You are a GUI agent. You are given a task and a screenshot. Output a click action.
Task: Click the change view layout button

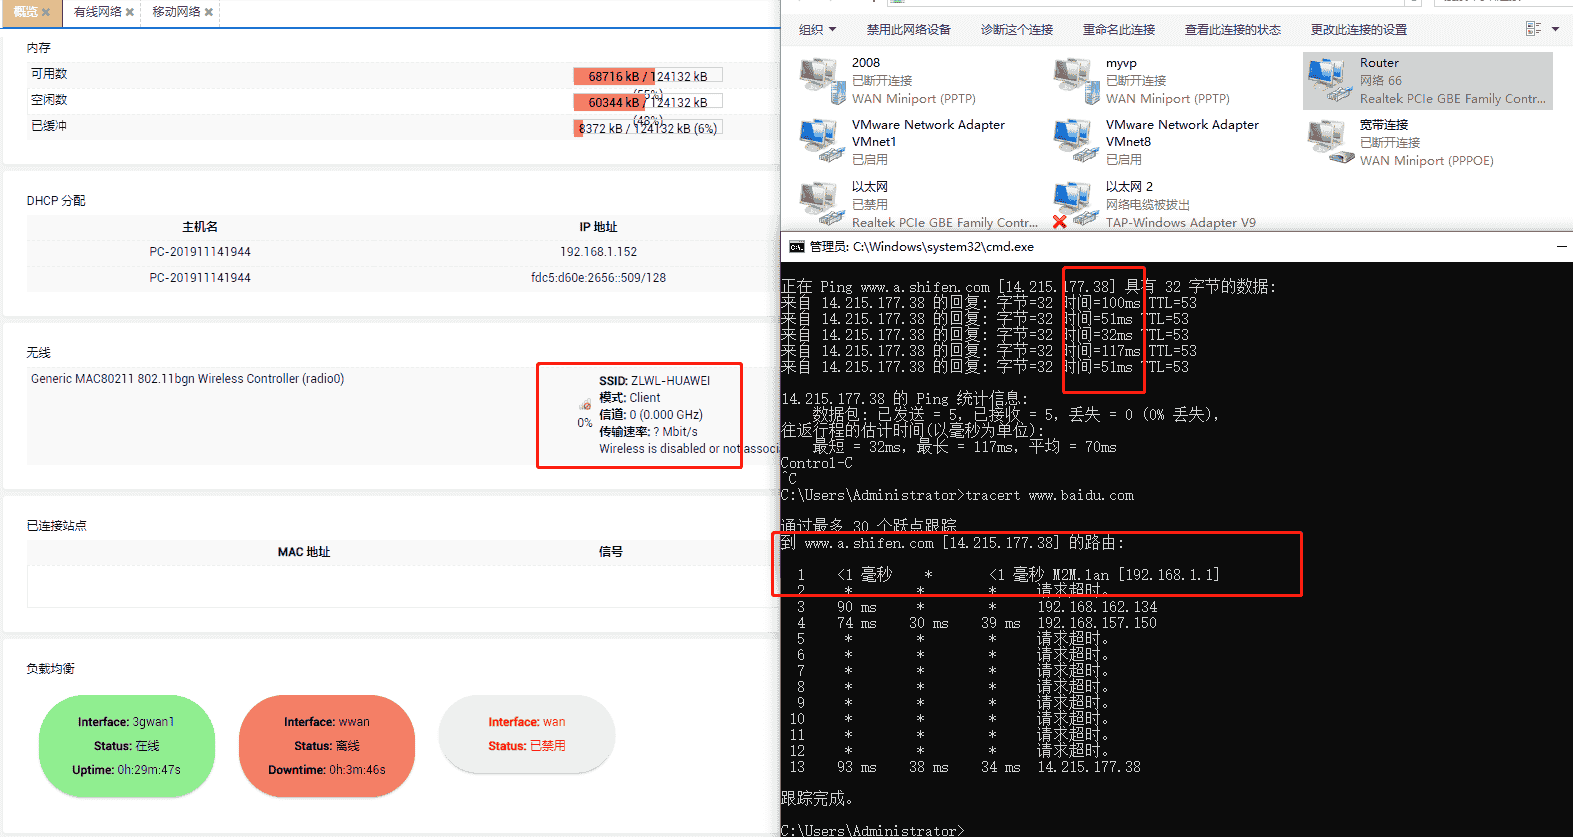tap(1533, 30)
